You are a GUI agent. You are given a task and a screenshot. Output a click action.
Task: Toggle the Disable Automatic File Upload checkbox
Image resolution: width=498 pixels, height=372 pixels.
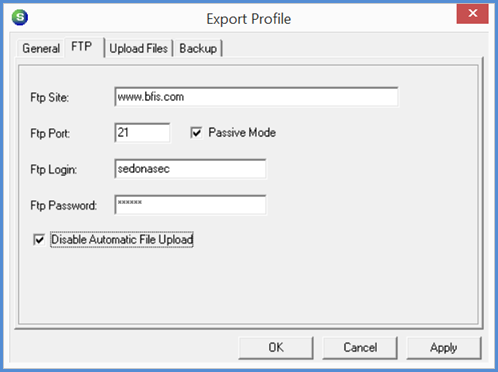(39, 239)
